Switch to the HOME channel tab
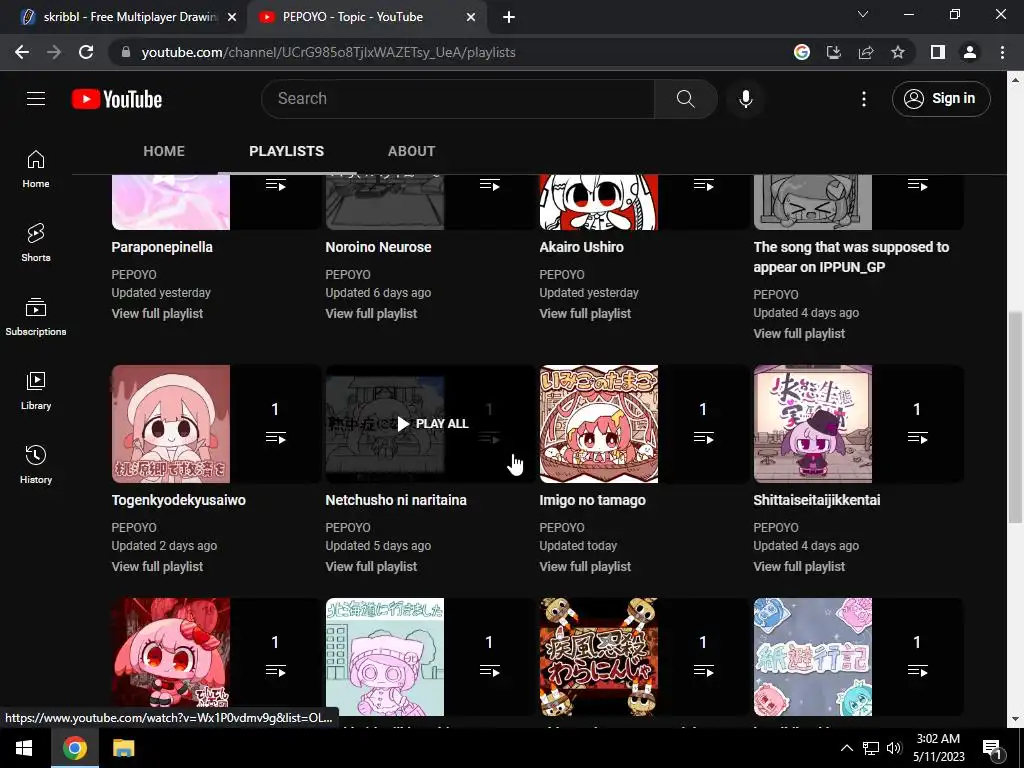1024x768 pixels. (x=164, y=151)
